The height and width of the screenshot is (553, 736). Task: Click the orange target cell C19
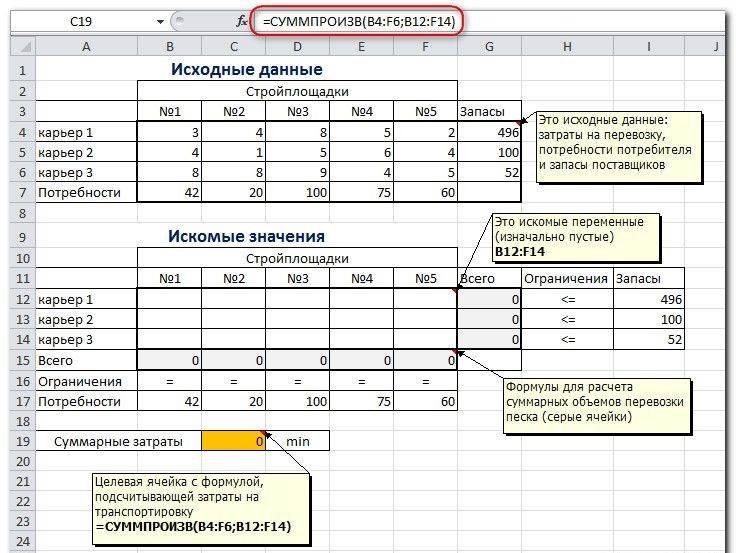tap(234, 441)
